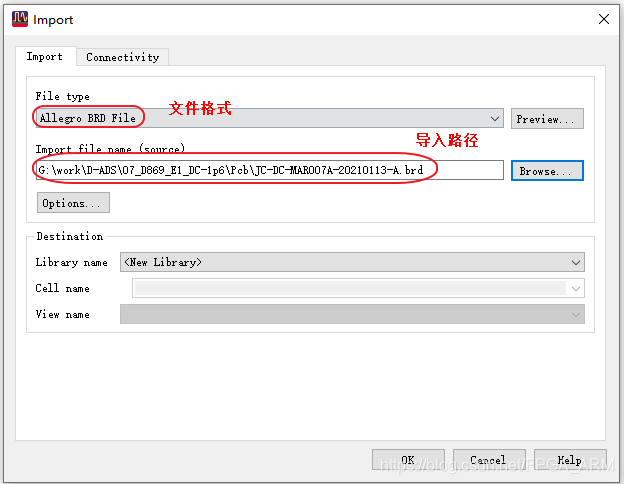
Task: Click the 'Library name' label
Action: (72, 262)
